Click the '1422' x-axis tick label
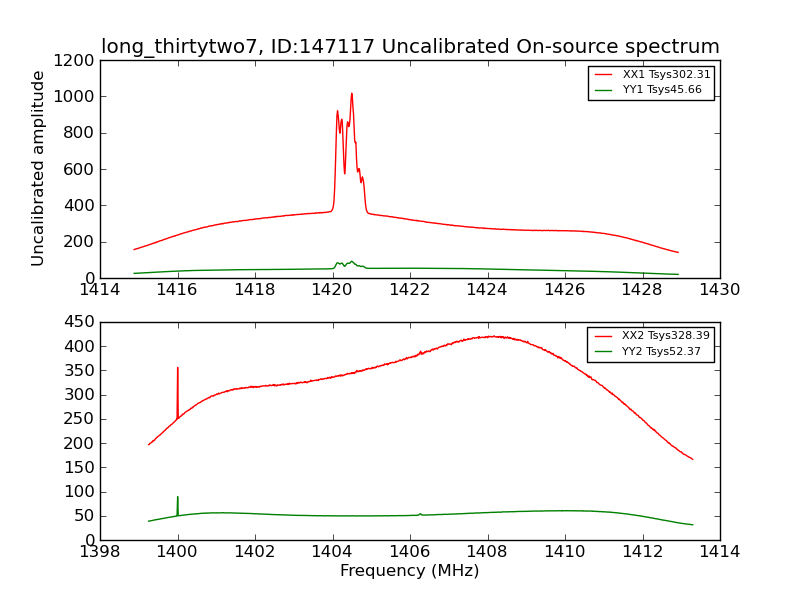The width and height of the screenshot is (800, 600). 410,290
